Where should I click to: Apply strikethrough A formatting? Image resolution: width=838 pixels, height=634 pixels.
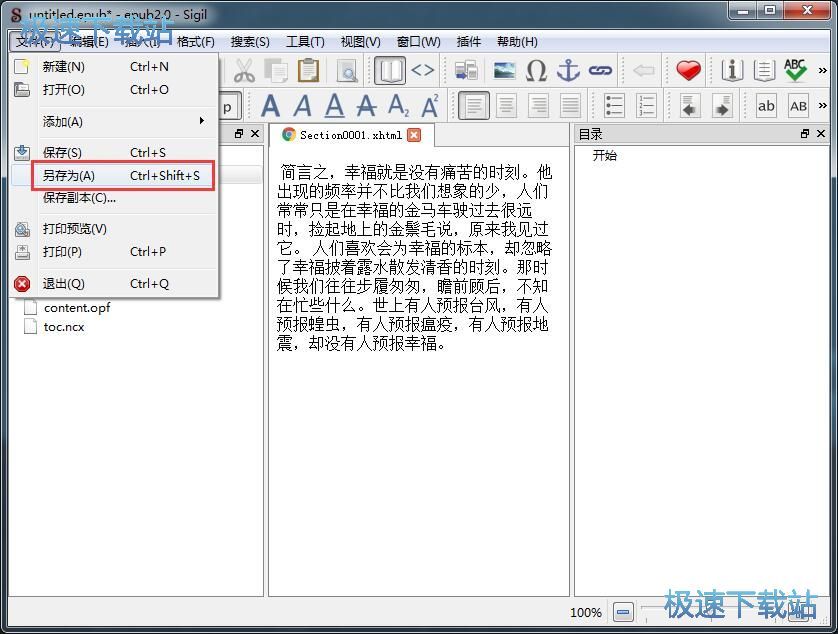tap(367, 105)
